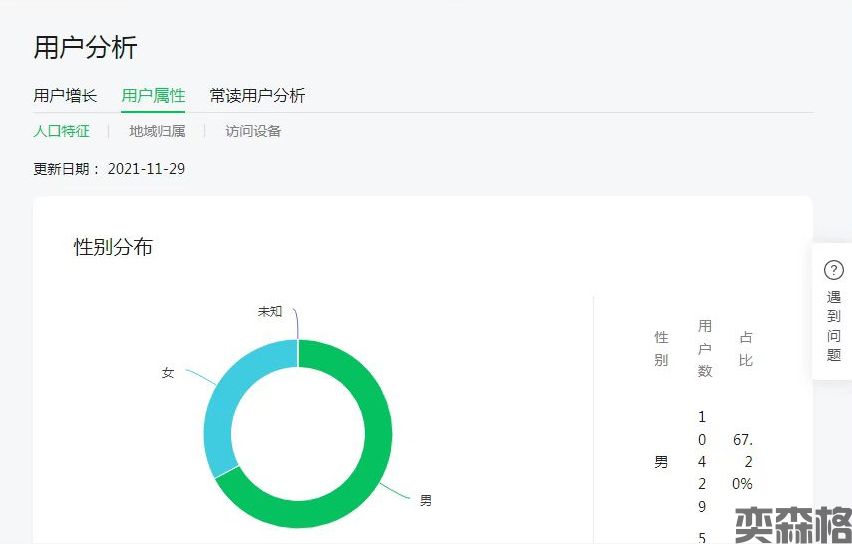
Task: Click the 占比 column header
Action: 745,348
